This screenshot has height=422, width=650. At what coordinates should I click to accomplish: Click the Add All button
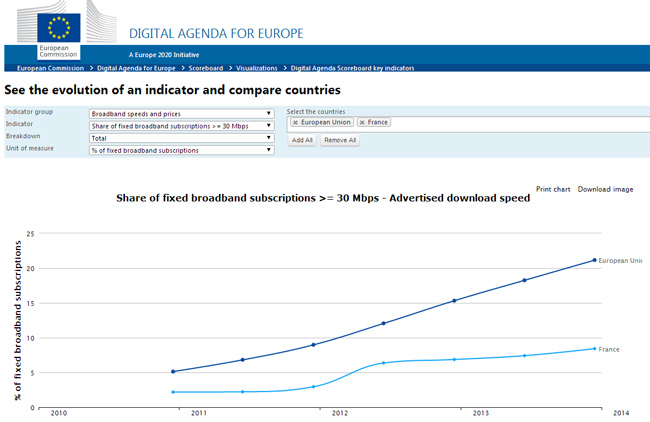[x=302, y=141]
